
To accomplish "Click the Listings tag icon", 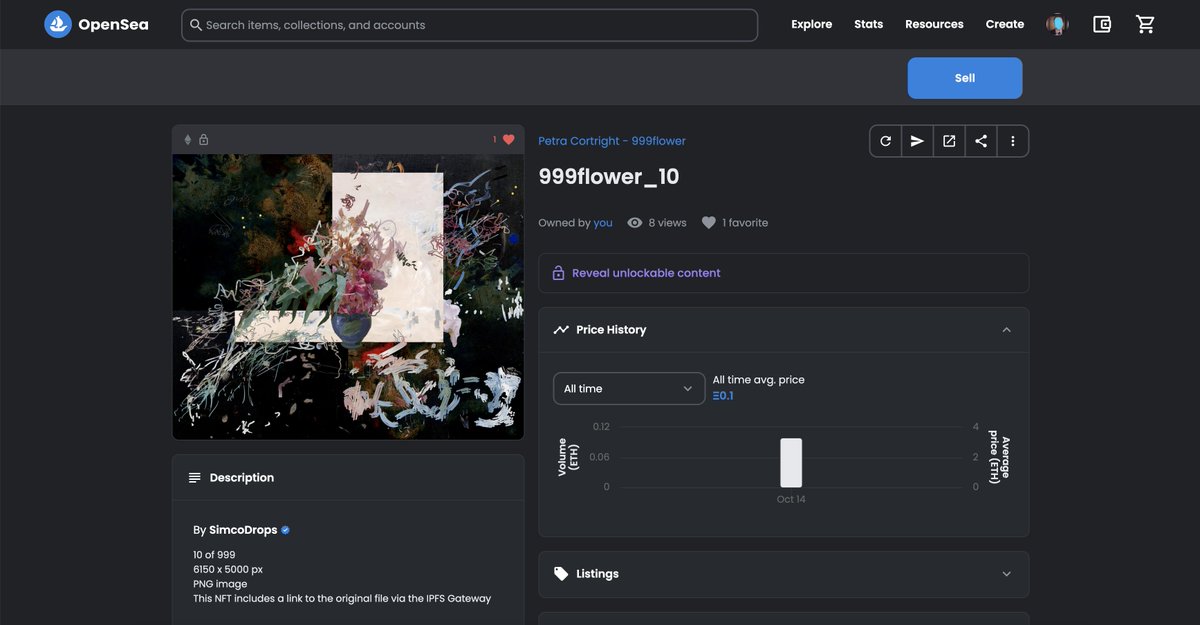I will [561, 574].
